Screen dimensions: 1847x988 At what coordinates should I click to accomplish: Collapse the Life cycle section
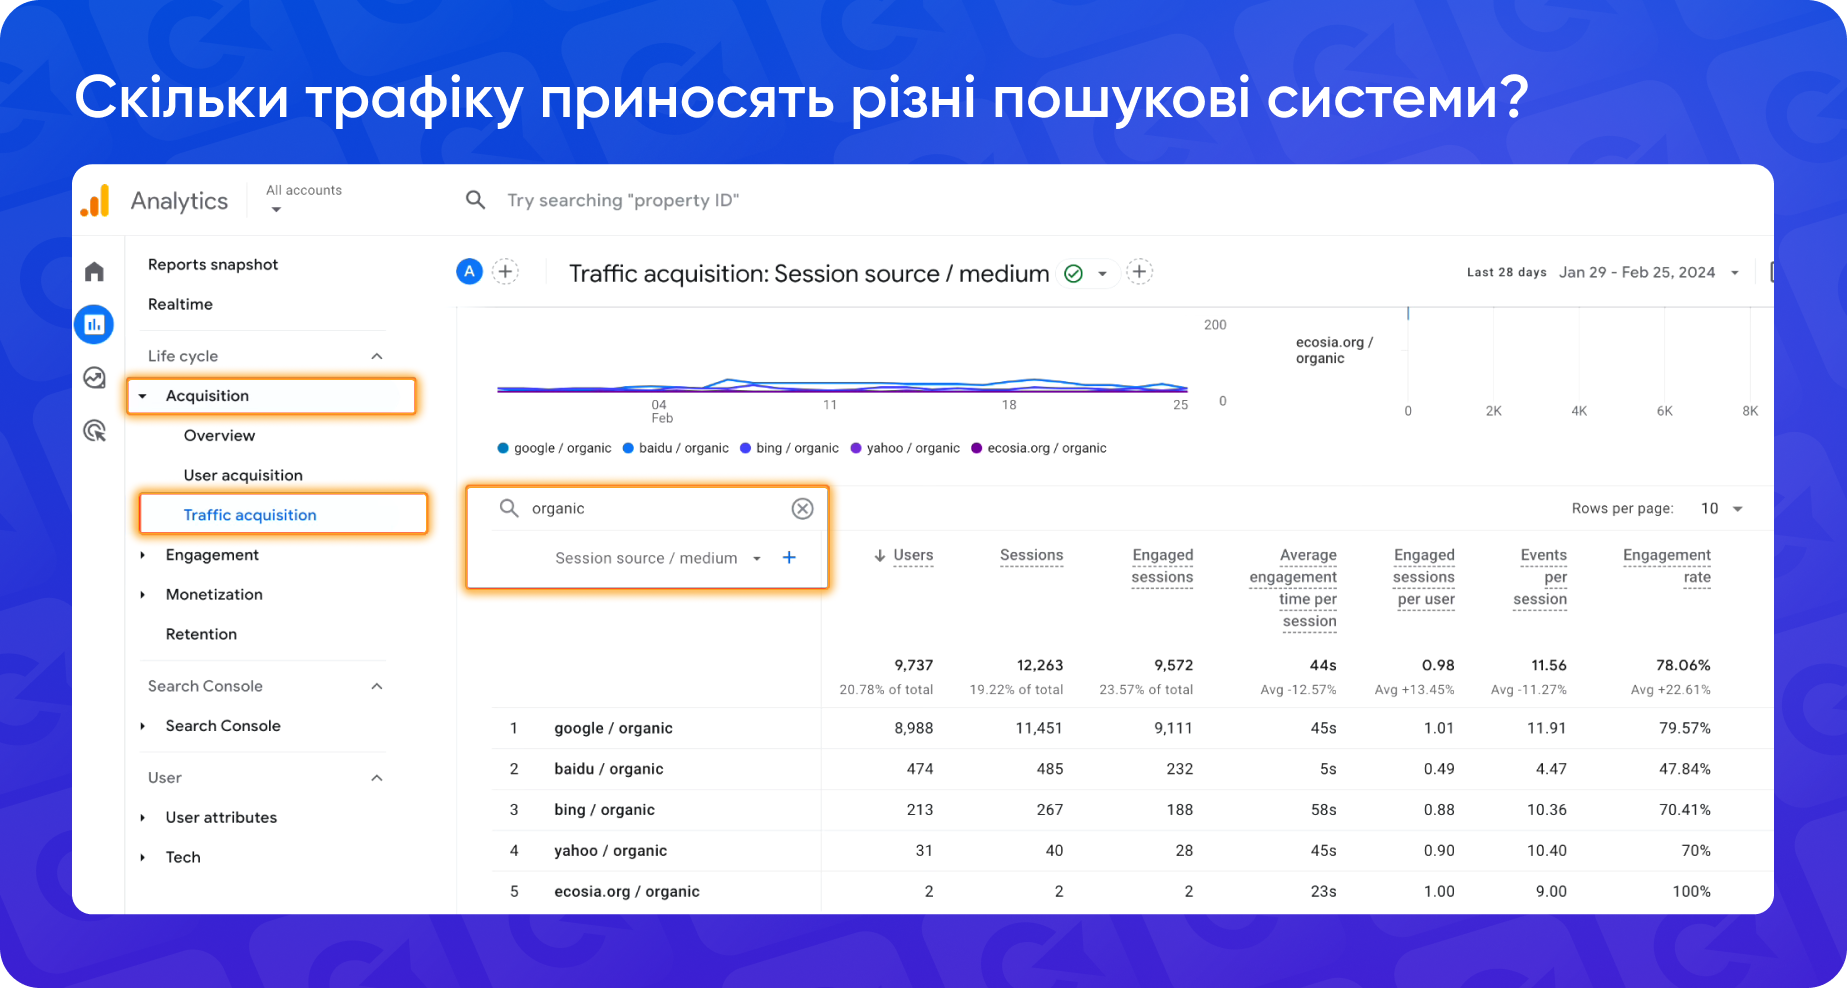(x=377, y=355)
